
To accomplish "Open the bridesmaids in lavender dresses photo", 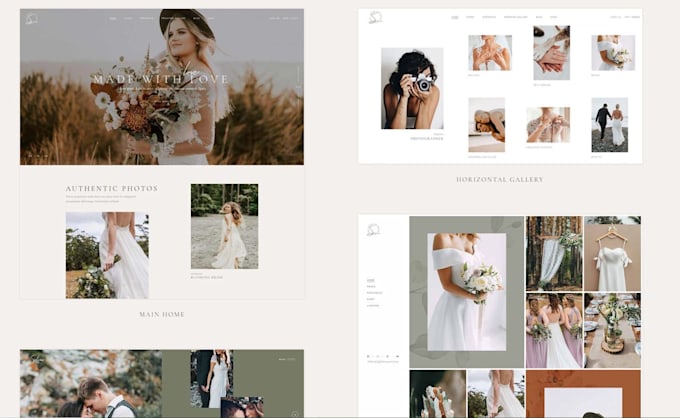I will (x=554, y=331).
